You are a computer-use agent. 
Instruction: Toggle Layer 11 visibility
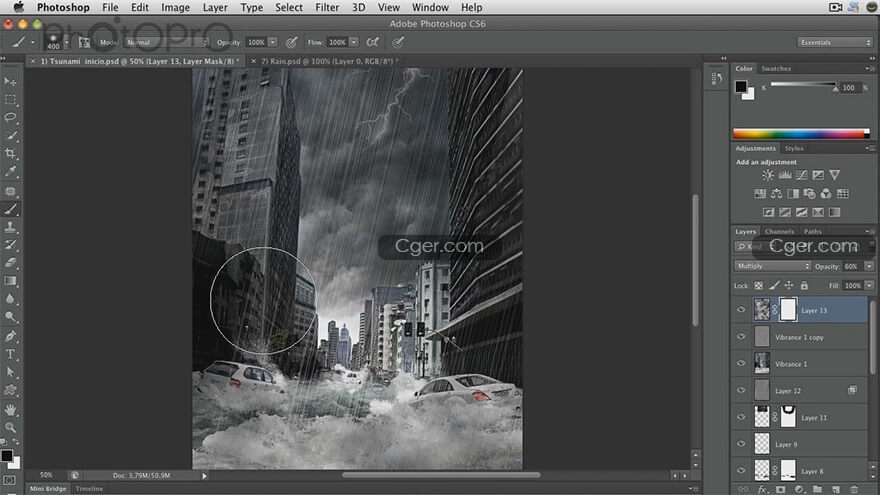[741, 417]
